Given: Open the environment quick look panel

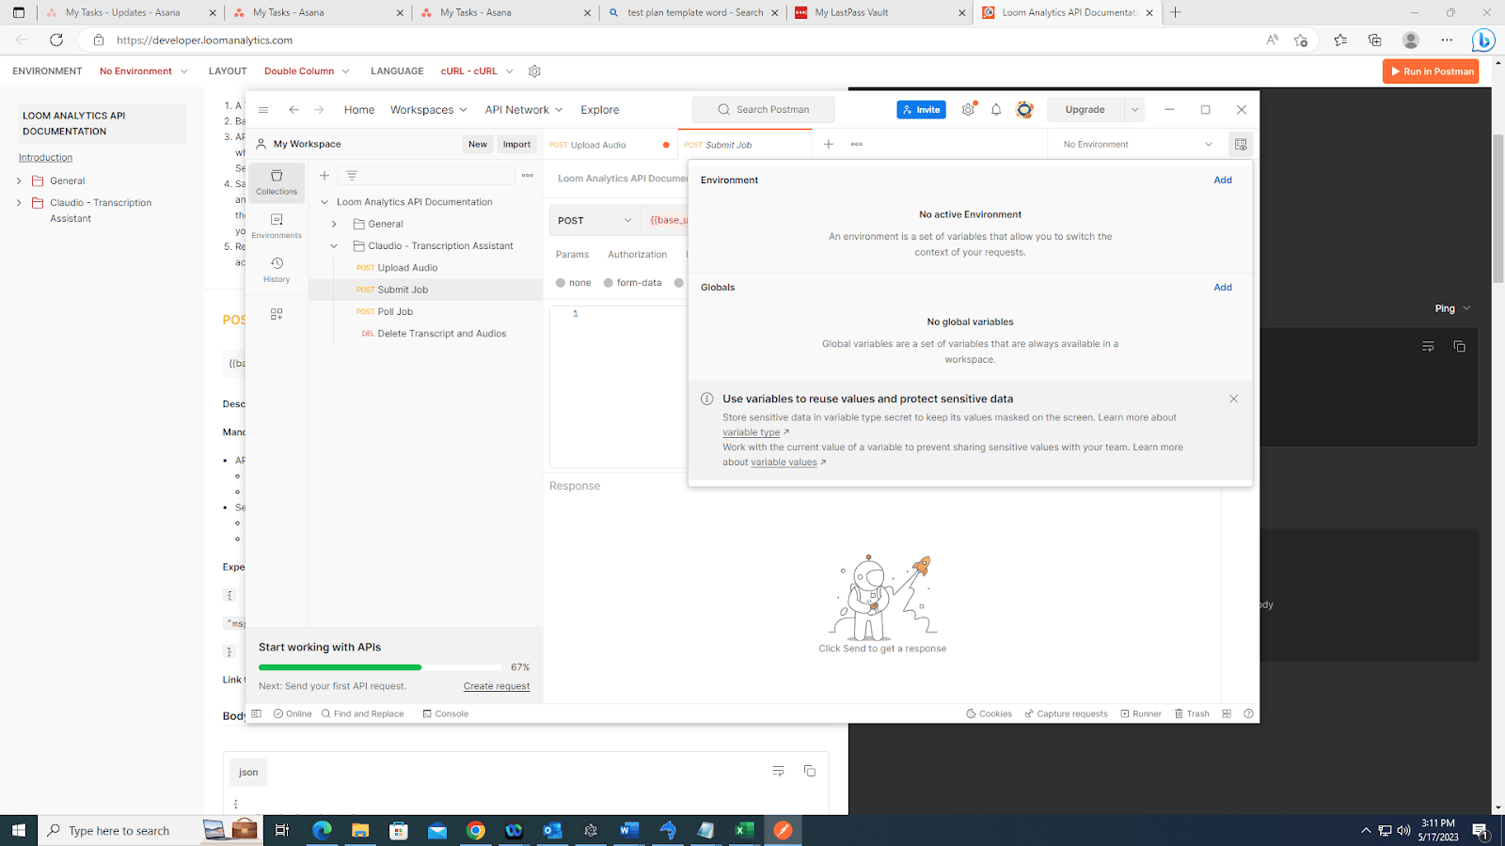Looking at the screenshot, I should click(1240, 144).
